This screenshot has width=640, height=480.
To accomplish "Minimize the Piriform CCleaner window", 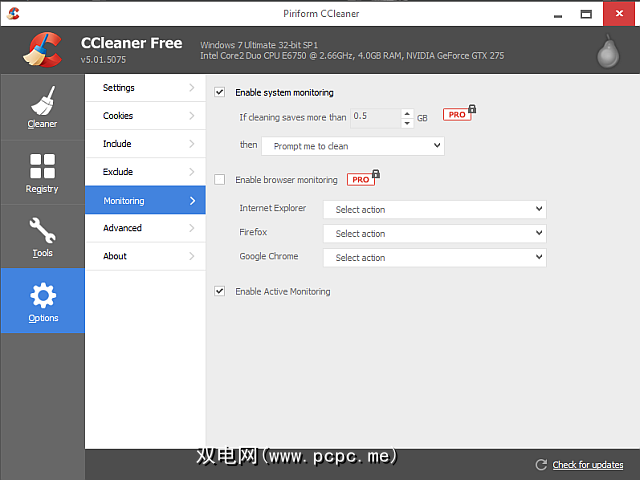I will tap(558, 14).
